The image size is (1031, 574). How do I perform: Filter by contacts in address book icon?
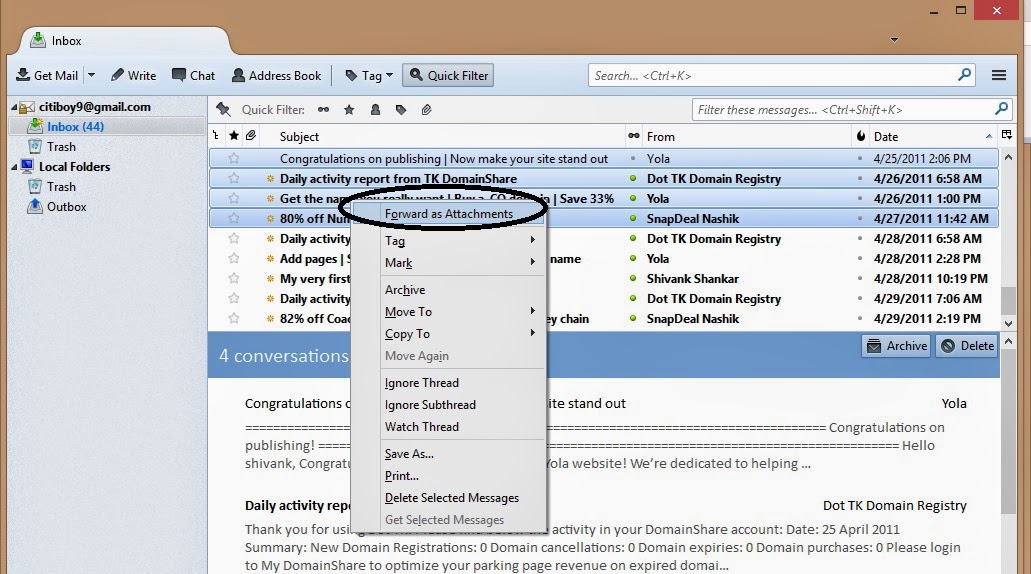pyautogui.click(x=375, y=110)
